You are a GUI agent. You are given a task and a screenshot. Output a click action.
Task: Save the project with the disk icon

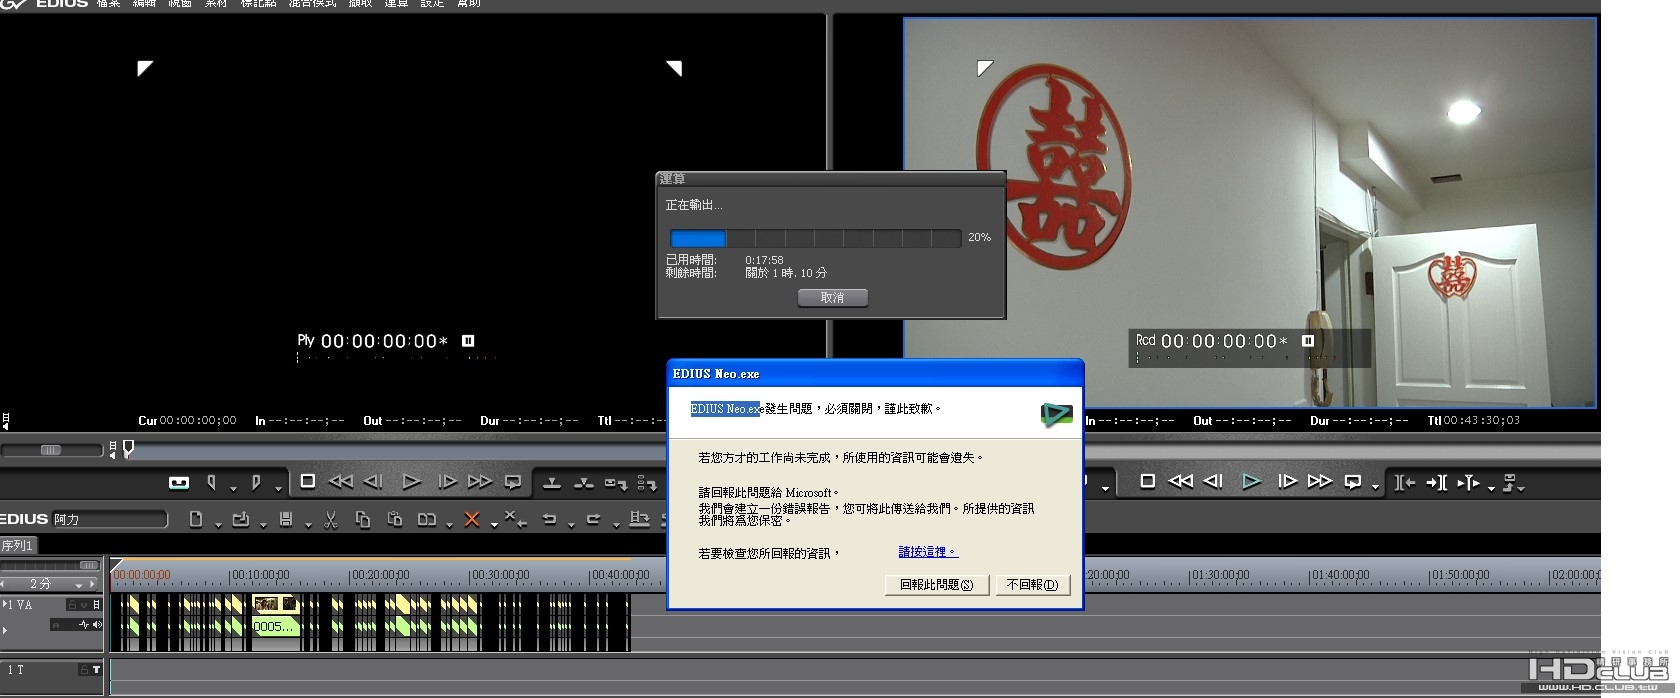tap(286, 519)
